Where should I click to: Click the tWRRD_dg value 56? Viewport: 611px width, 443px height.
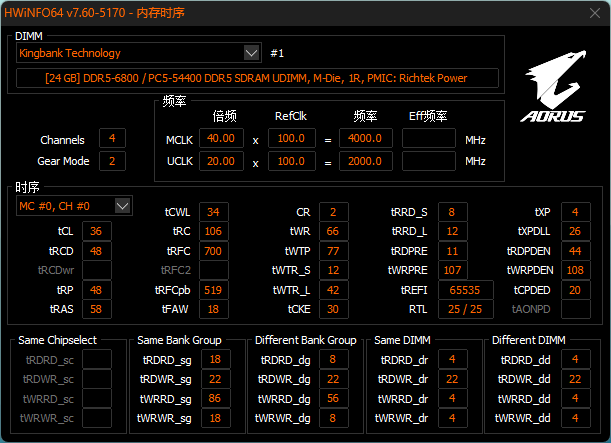[334, 398]
